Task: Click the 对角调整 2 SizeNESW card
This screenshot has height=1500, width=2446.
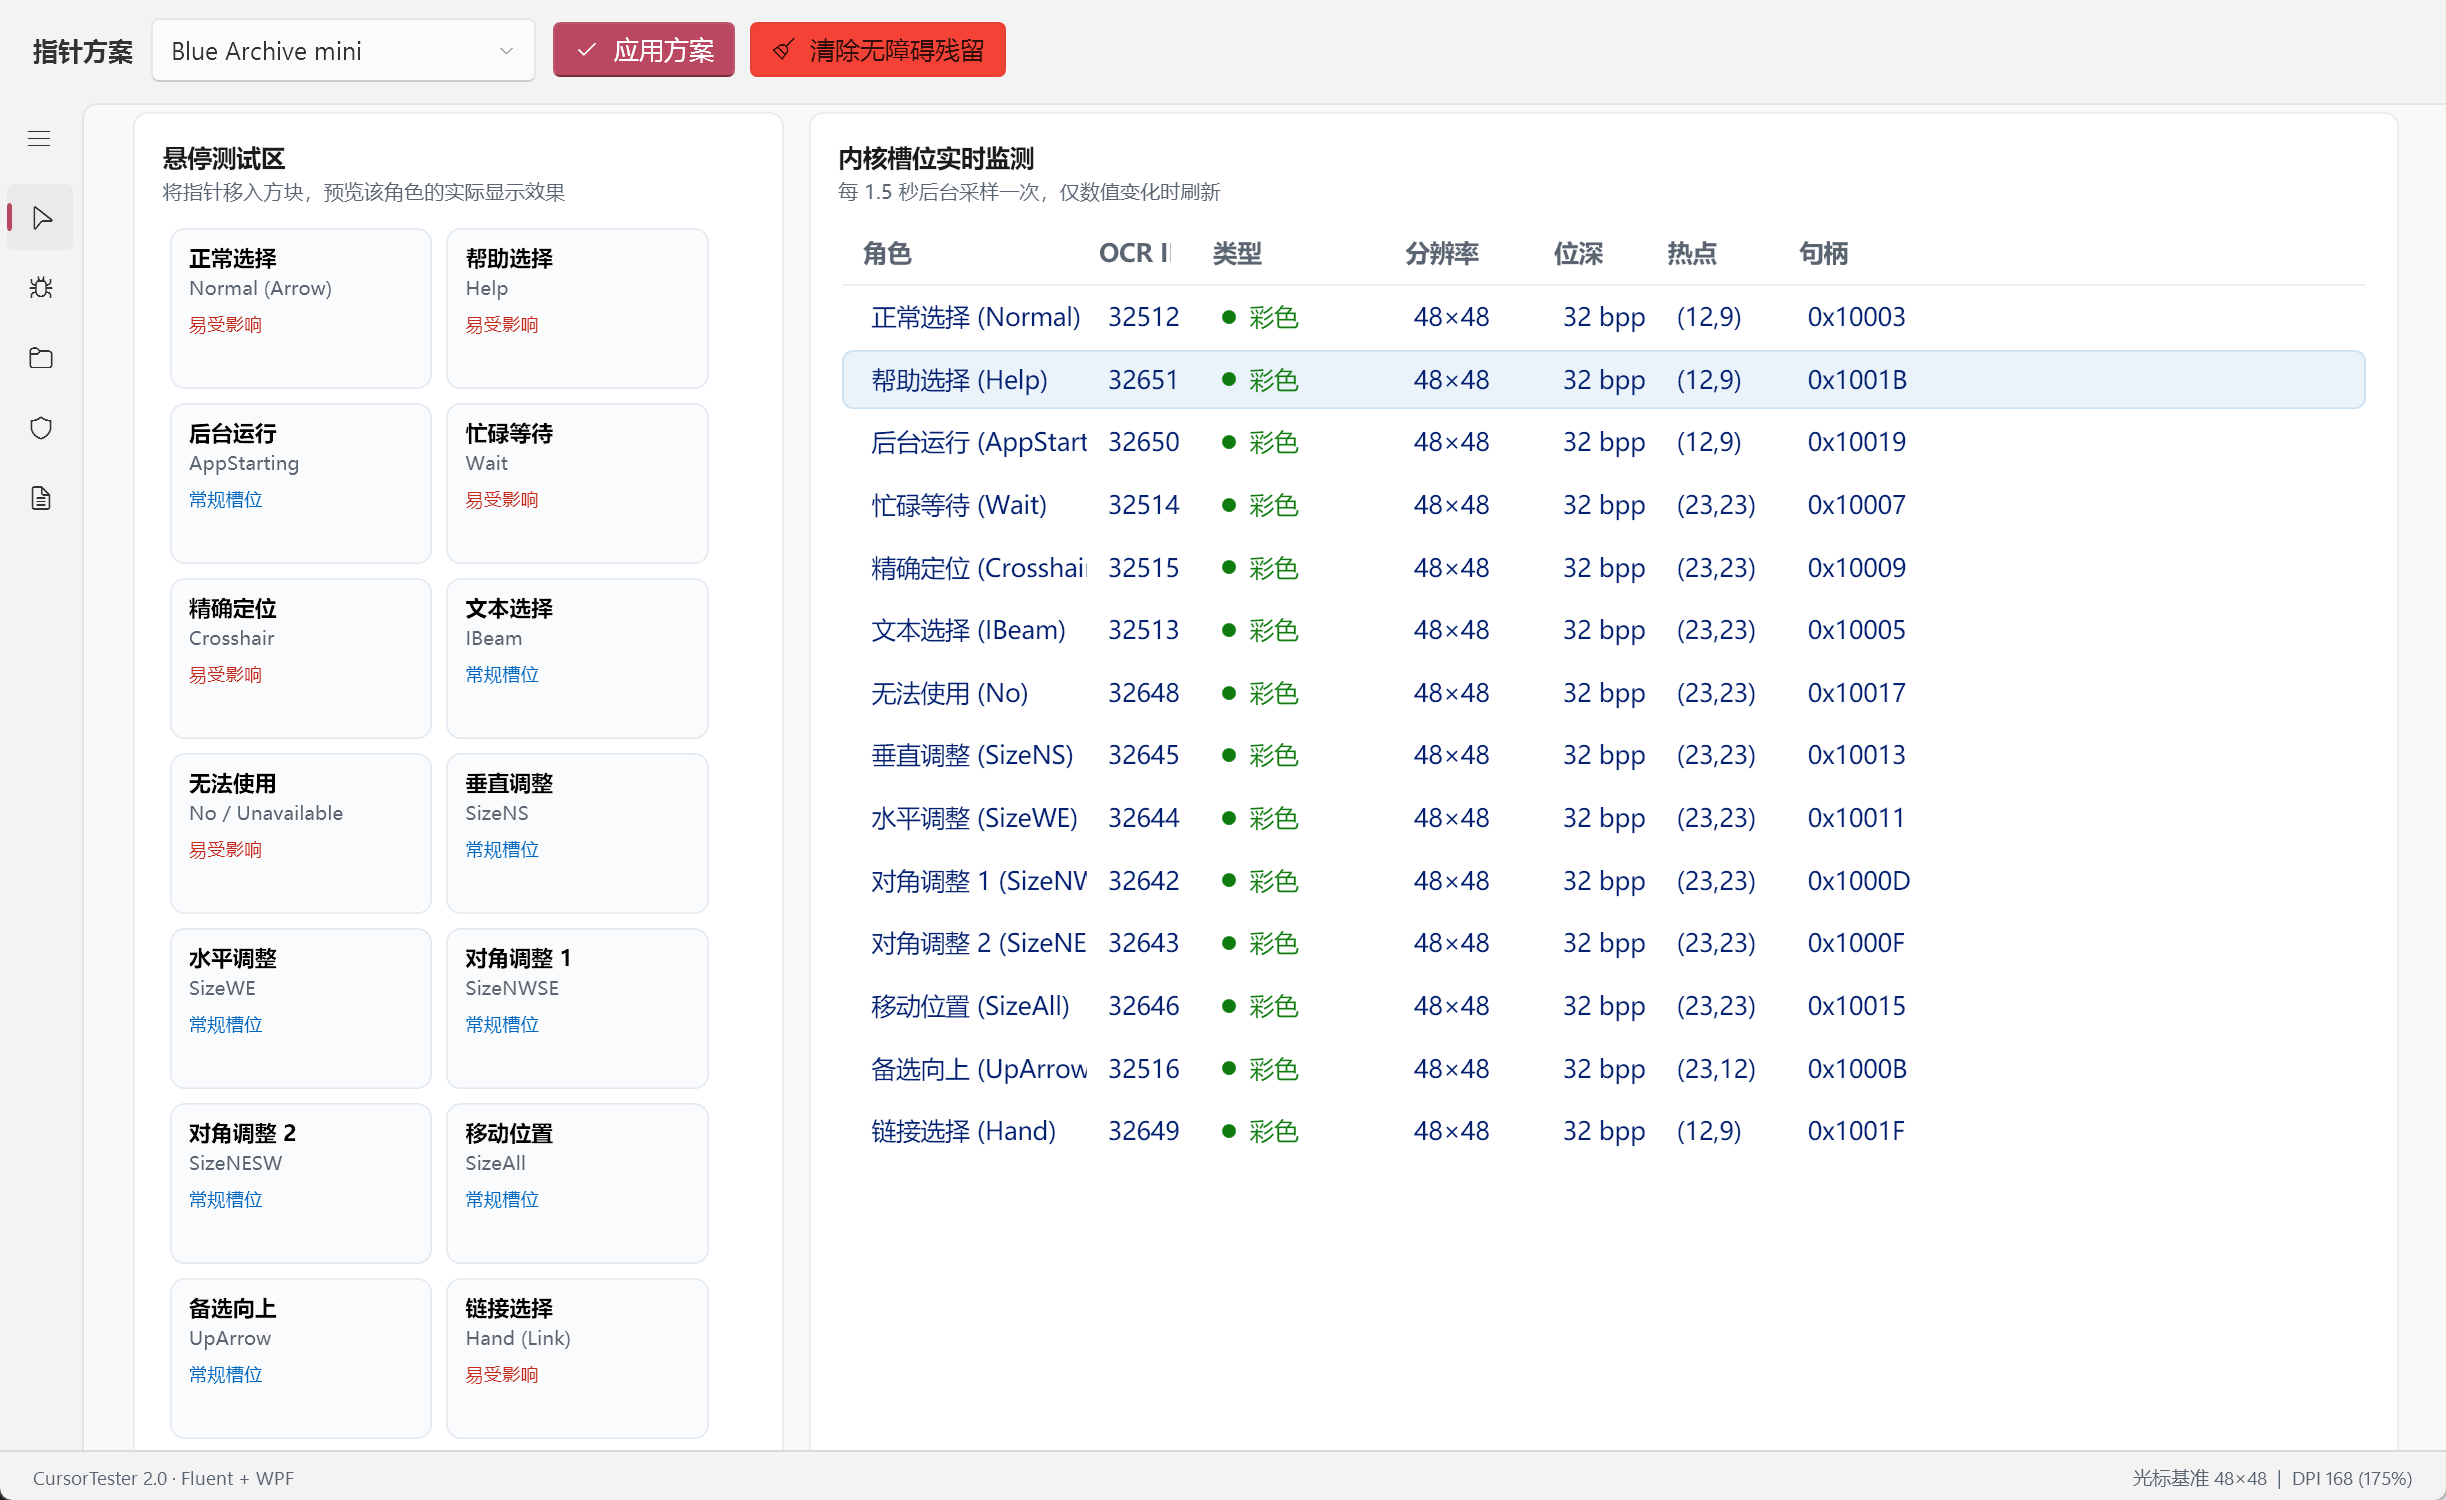Action: [x=301, y=1183]
